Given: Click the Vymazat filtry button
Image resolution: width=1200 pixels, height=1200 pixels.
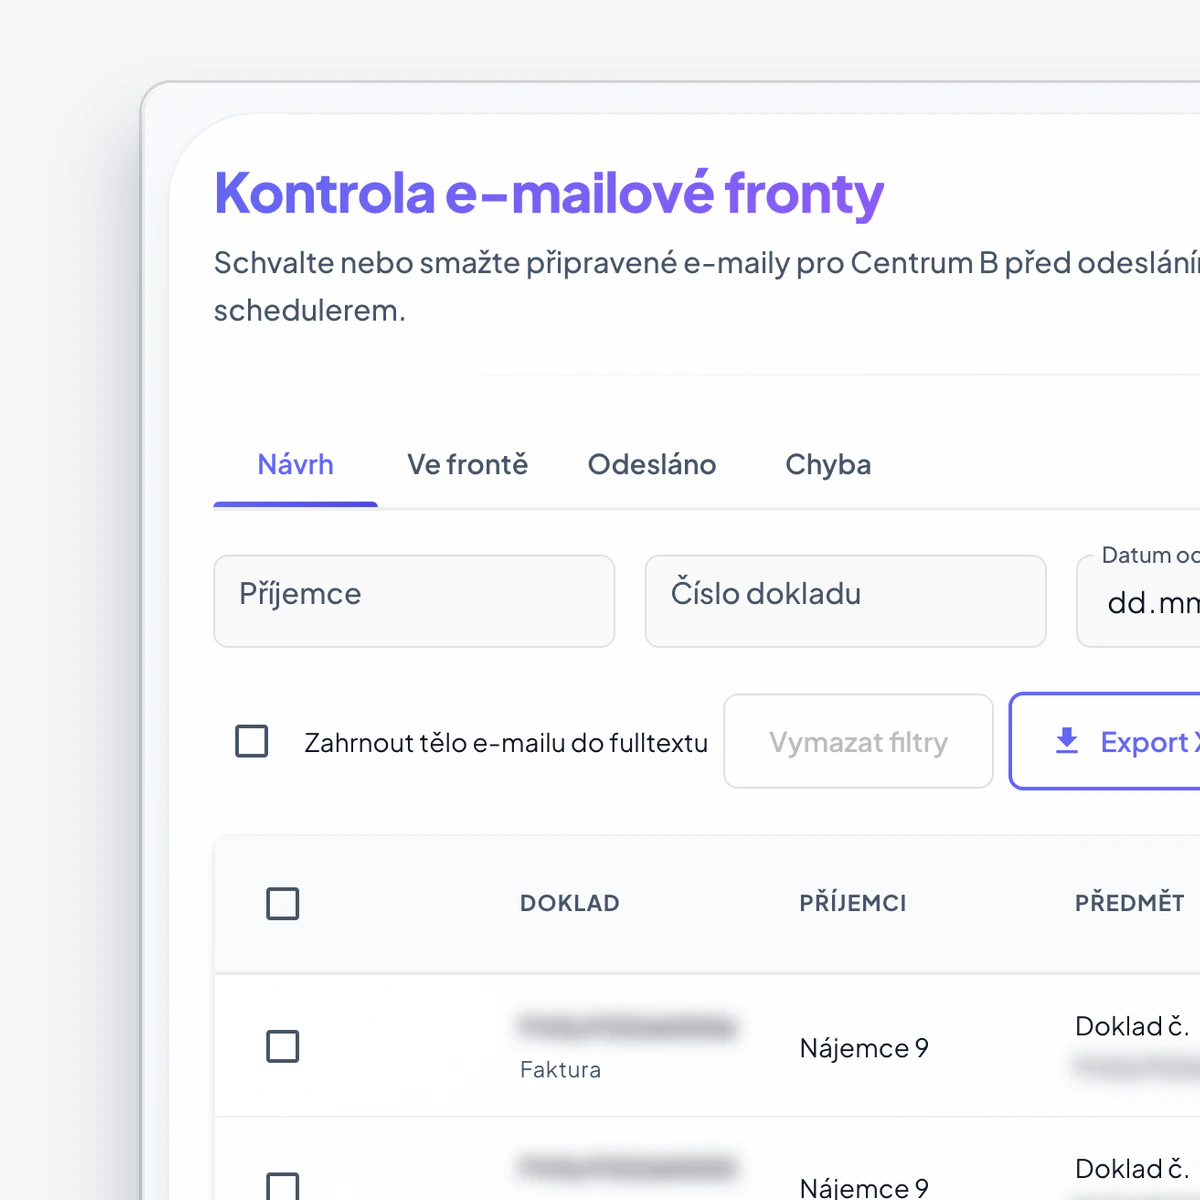Looking at the screenshot, I should [x=858, y=741].
